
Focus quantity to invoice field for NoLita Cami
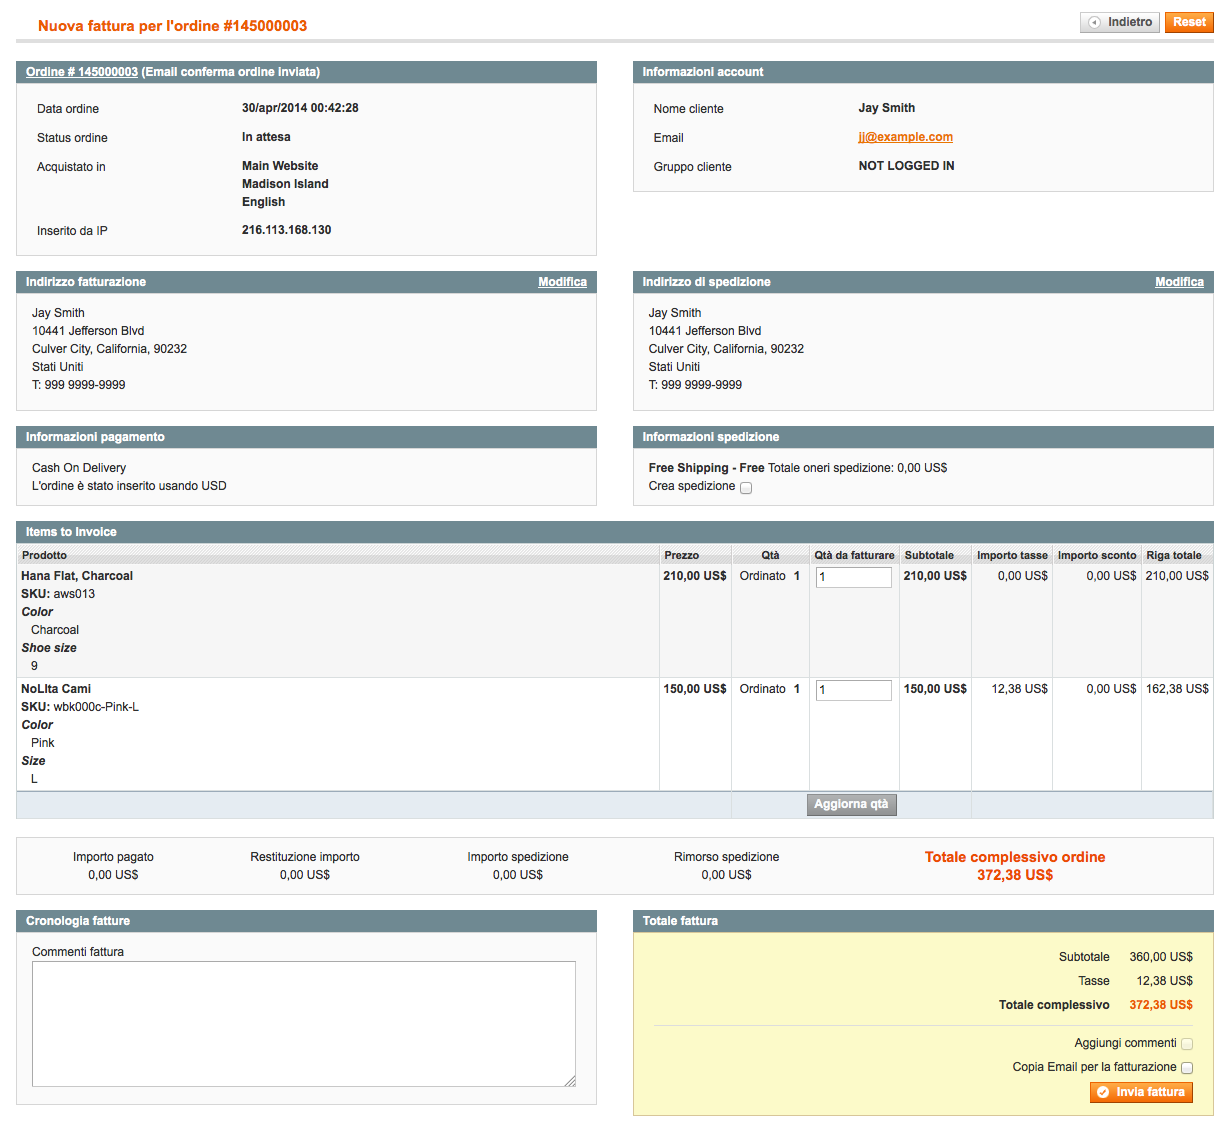pos(853,690)
